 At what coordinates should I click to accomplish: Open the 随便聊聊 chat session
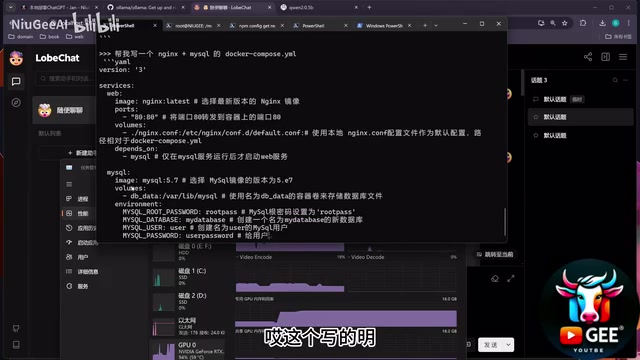click(64, 110)
